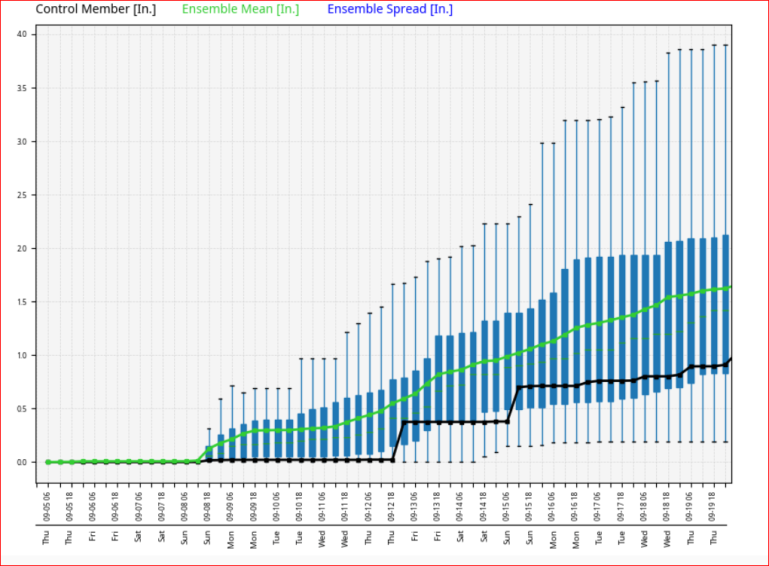Image resolution: width=769 pixels, height=566 pixels.
Task: Click the right end of black control line
Action: click(x=730, y=359)
